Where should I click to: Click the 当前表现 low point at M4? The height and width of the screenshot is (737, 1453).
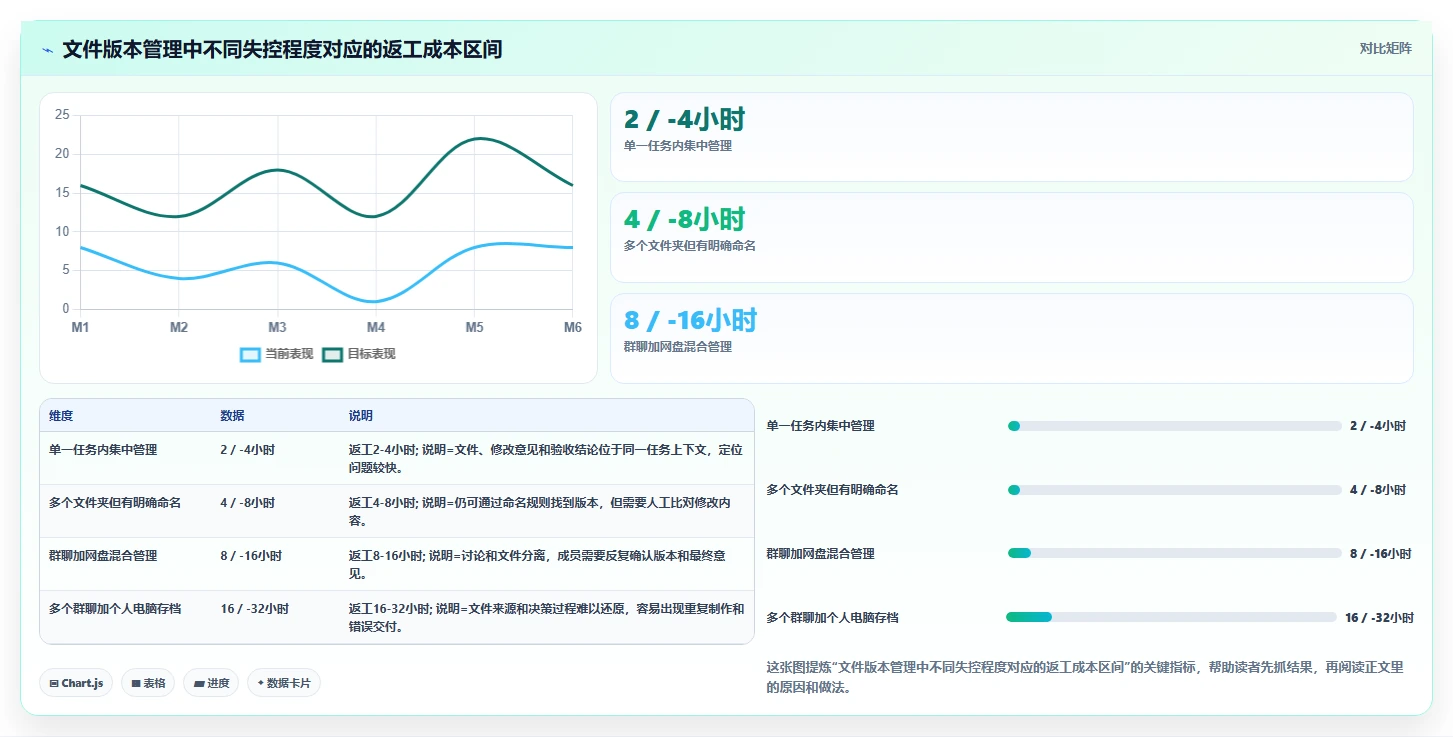(x=375, y=301)
